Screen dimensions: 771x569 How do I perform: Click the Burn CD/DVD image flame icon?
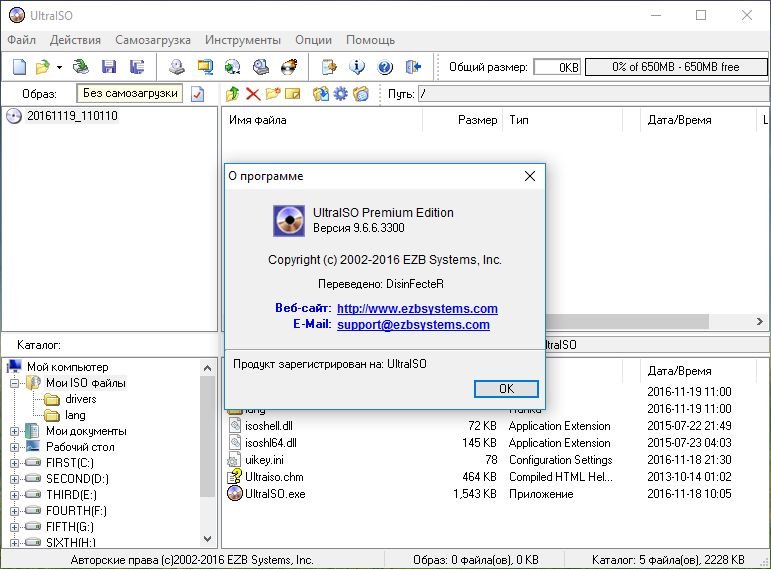289,66
